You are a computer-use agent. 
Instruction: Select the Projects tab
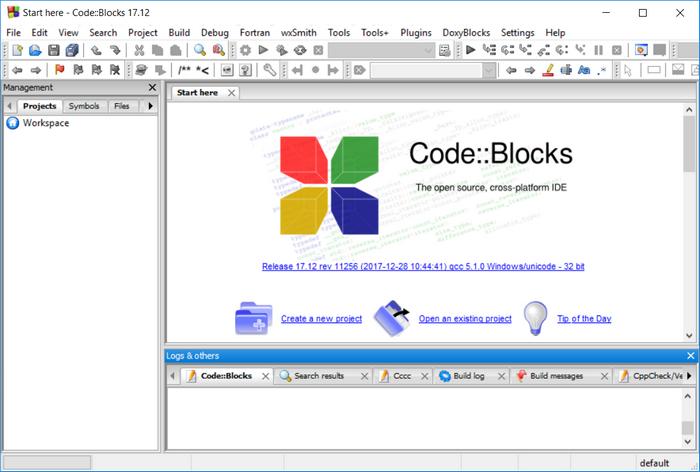pos(39,106)
